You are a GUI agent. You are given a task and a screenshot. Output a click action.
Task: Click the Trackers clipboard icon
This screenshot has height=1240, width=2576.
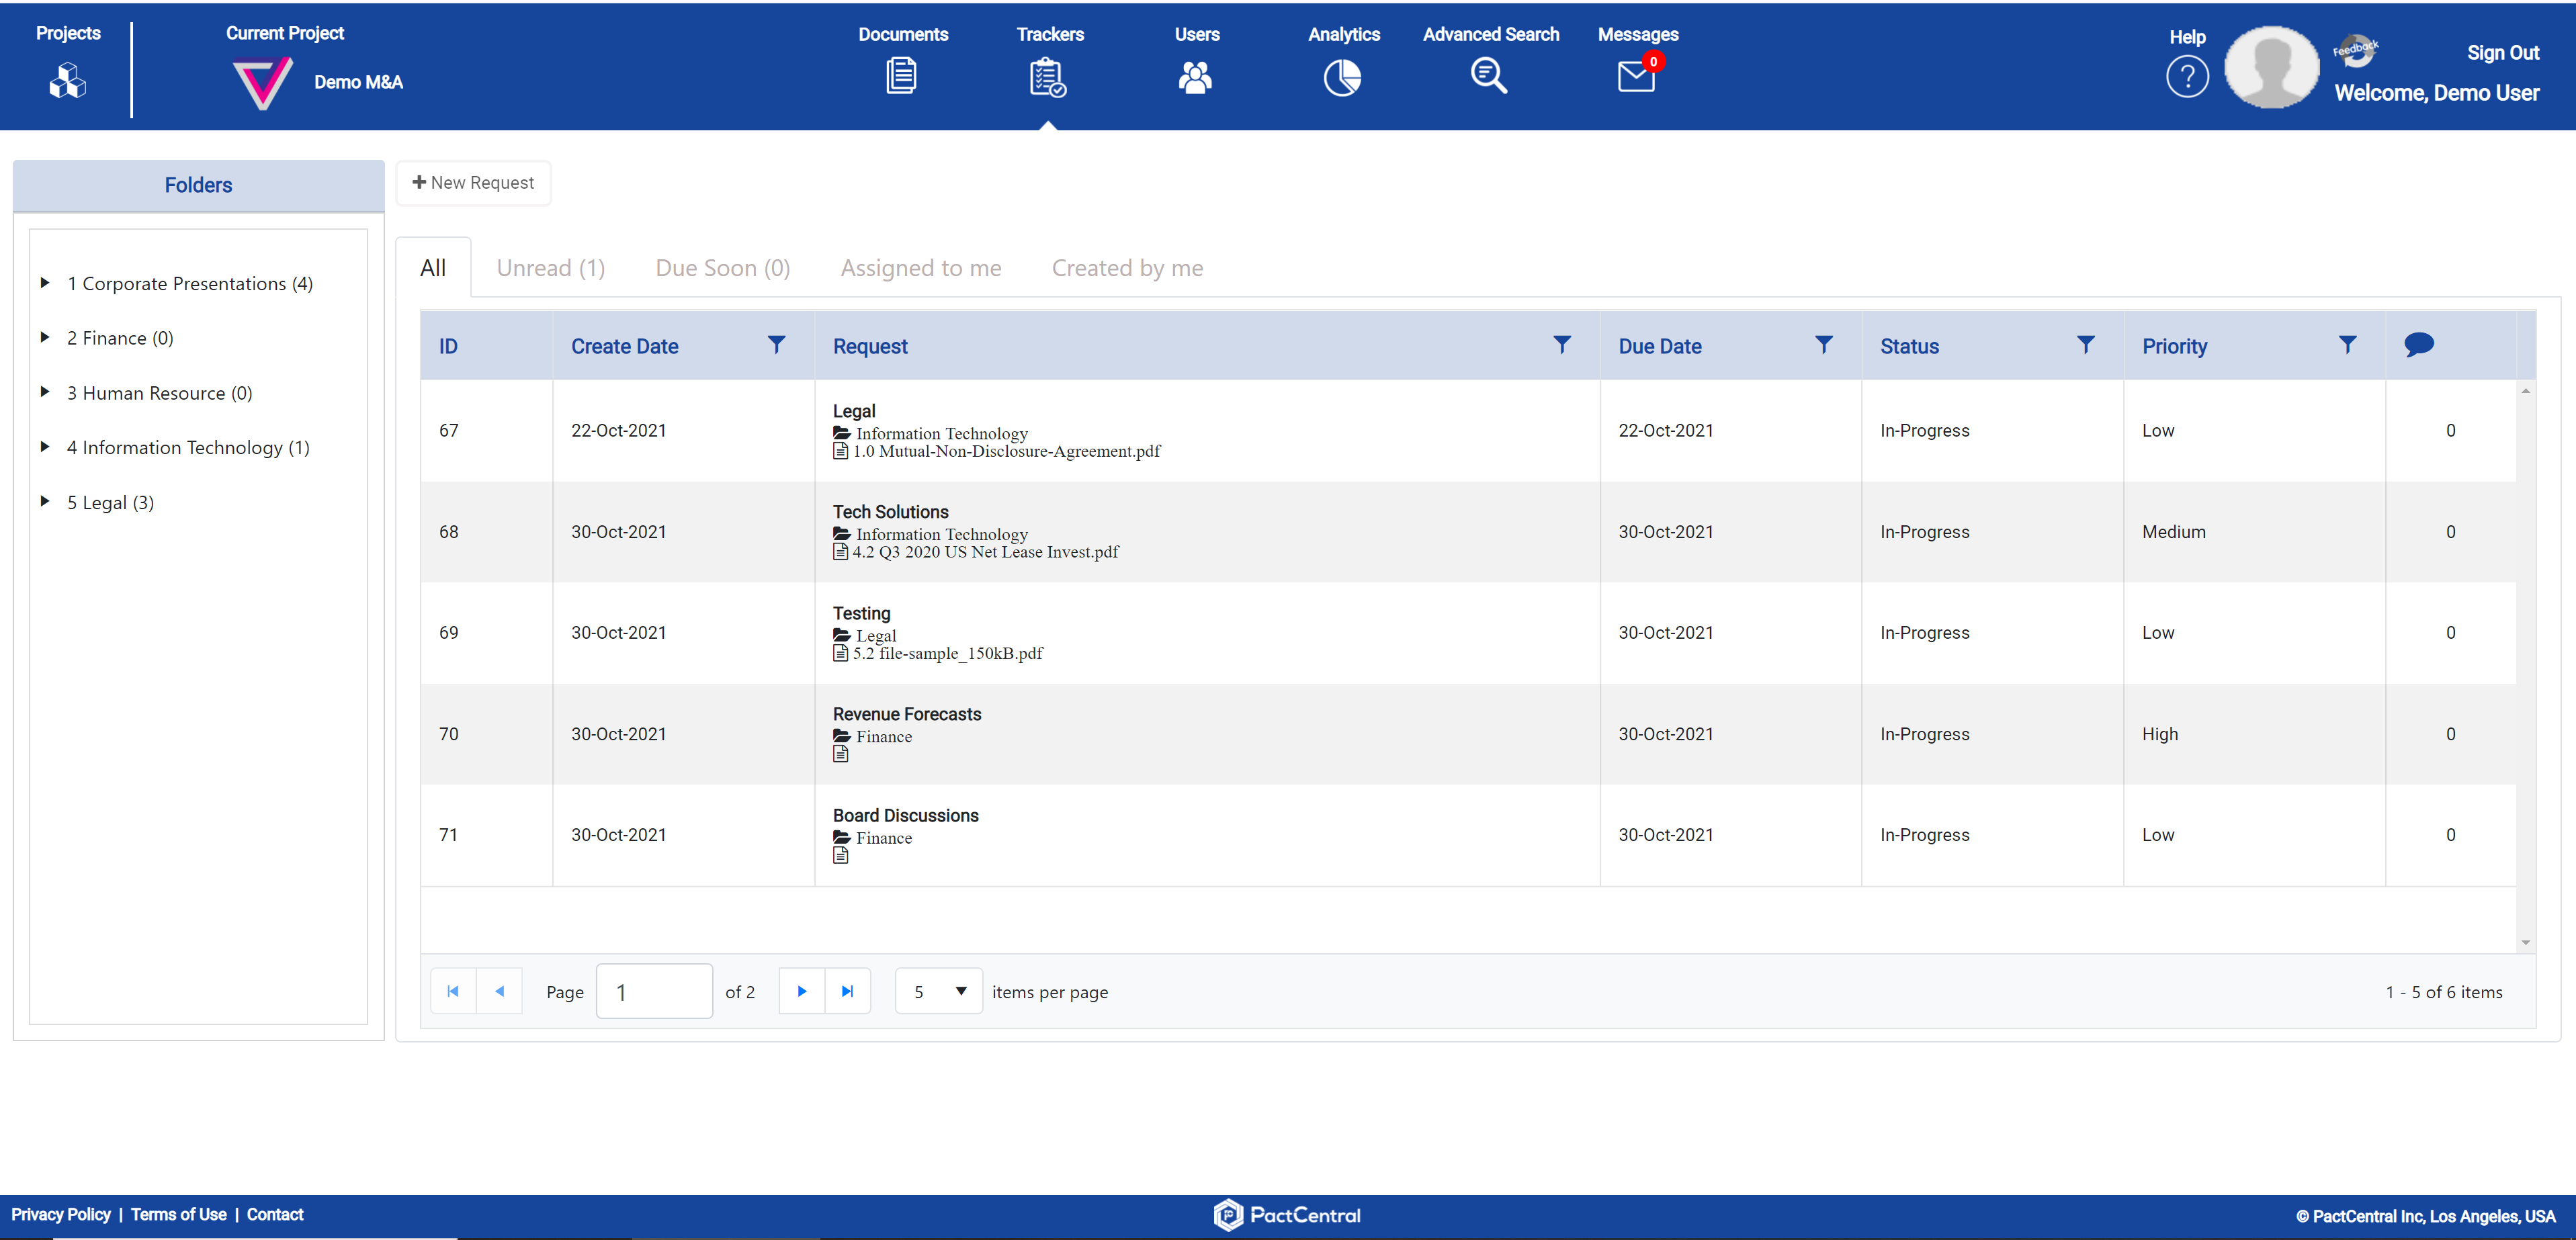click(x=1047, y=77)
